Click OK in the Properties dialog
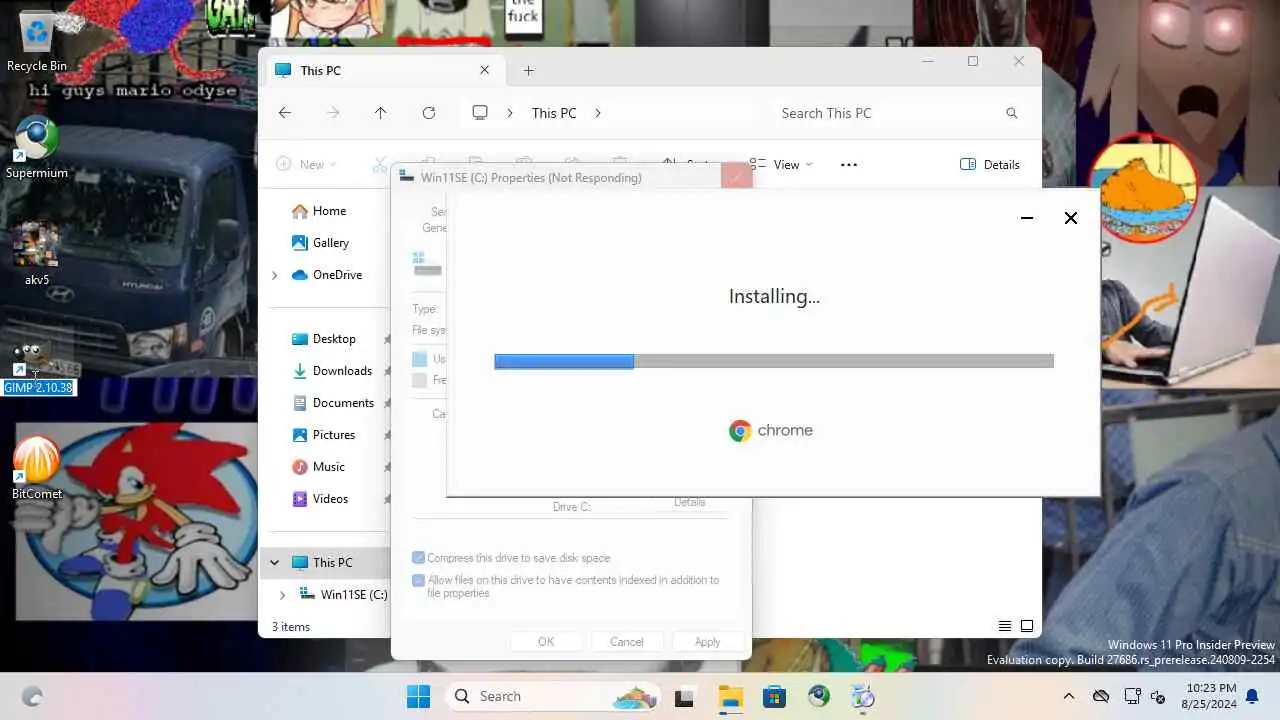This screenshot has height=720, width=1280. tap(546, 642)
